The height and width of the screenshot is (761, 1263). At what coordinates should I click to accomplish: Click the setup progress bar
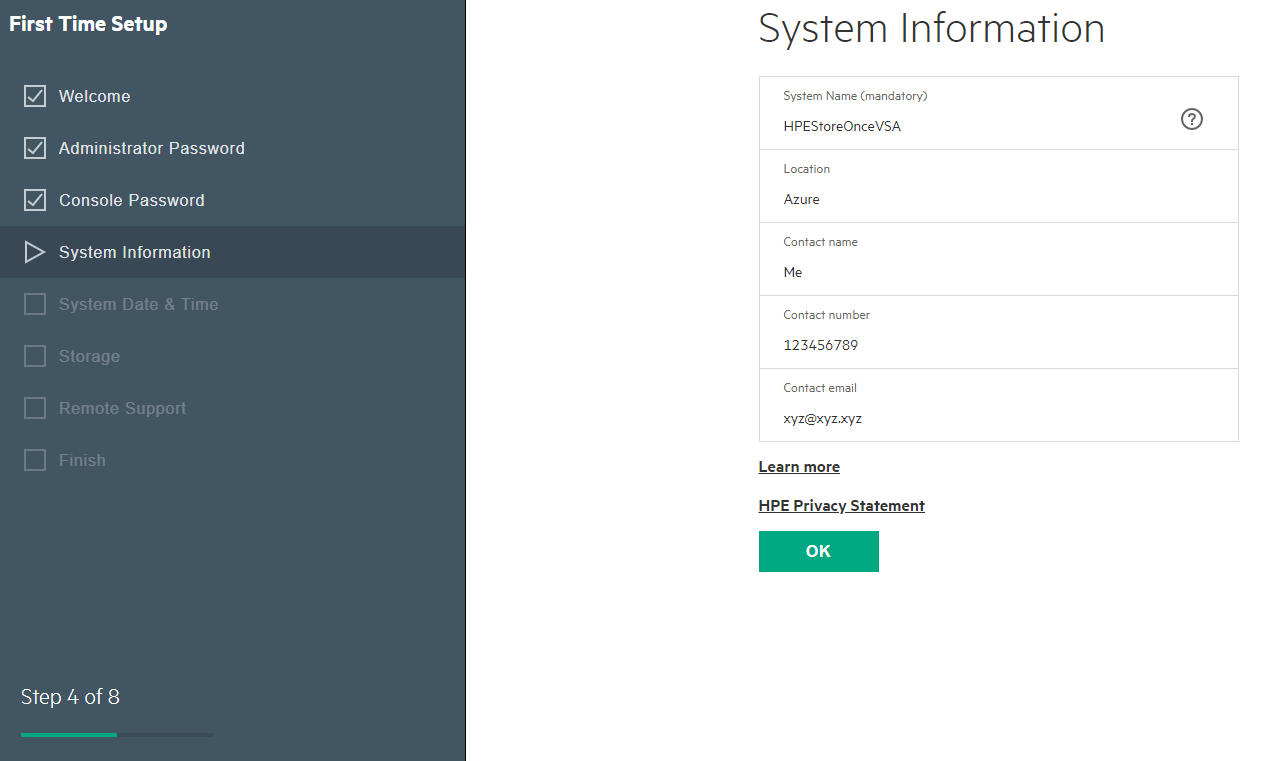point(116,734)
